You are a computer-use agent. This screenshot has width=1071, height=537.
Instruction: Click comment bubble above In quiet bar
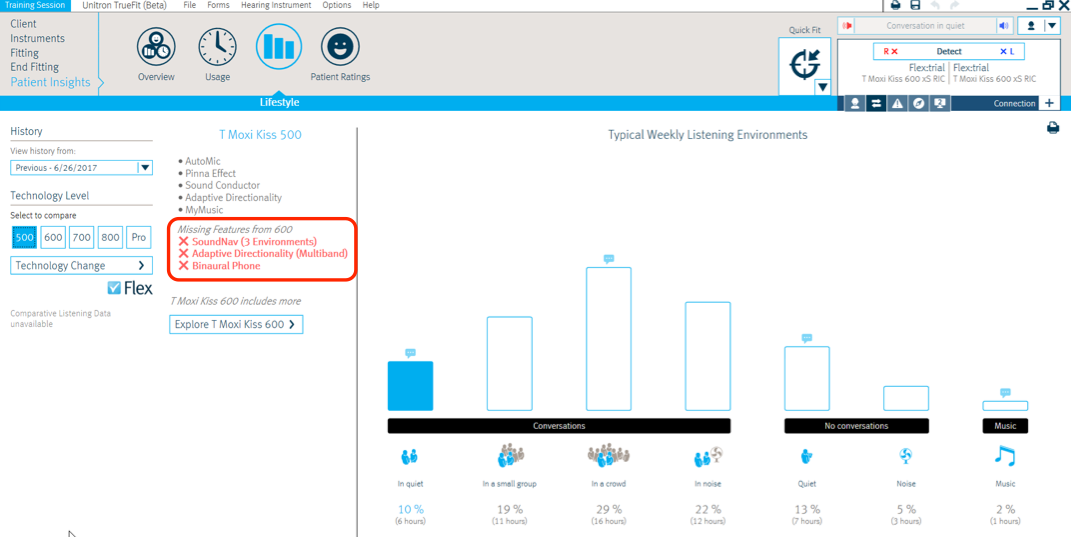click(x=410, y=353)
